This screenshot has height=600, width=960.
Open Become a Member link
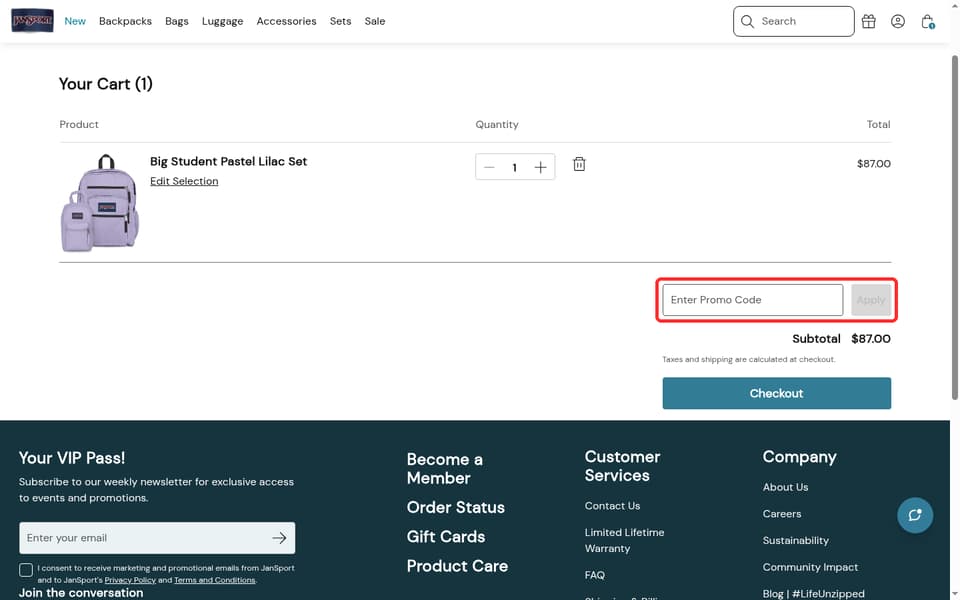pyautogui.click(x=444, y=468)
